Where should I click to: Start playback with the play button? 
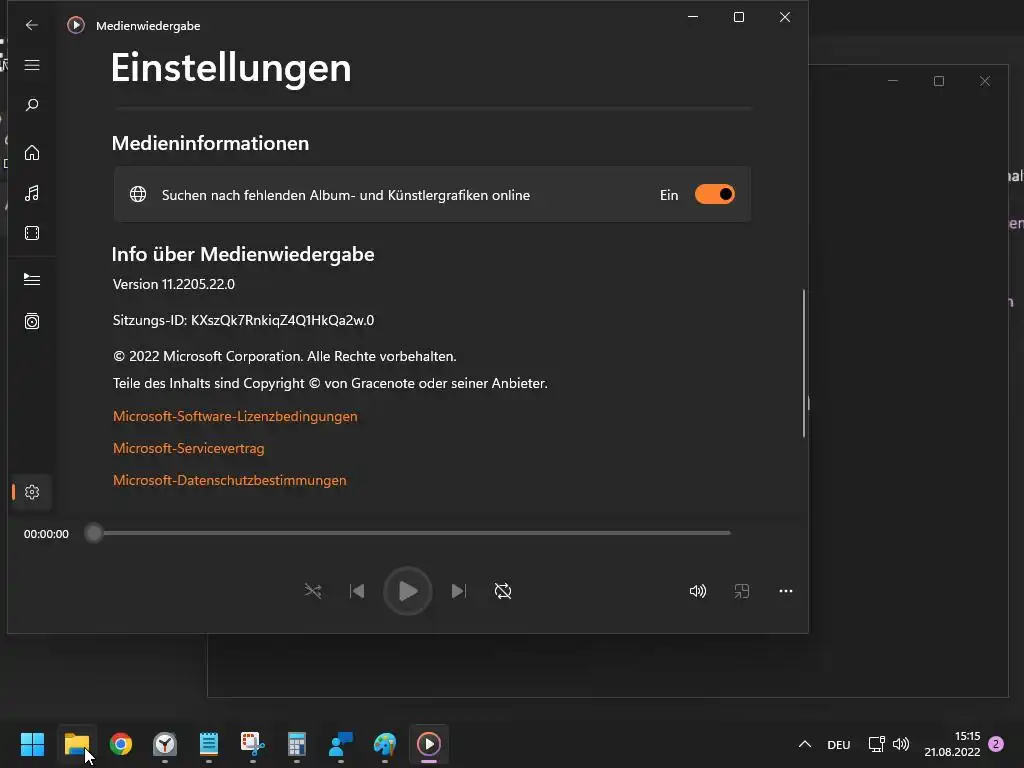(x=408, y=591)
